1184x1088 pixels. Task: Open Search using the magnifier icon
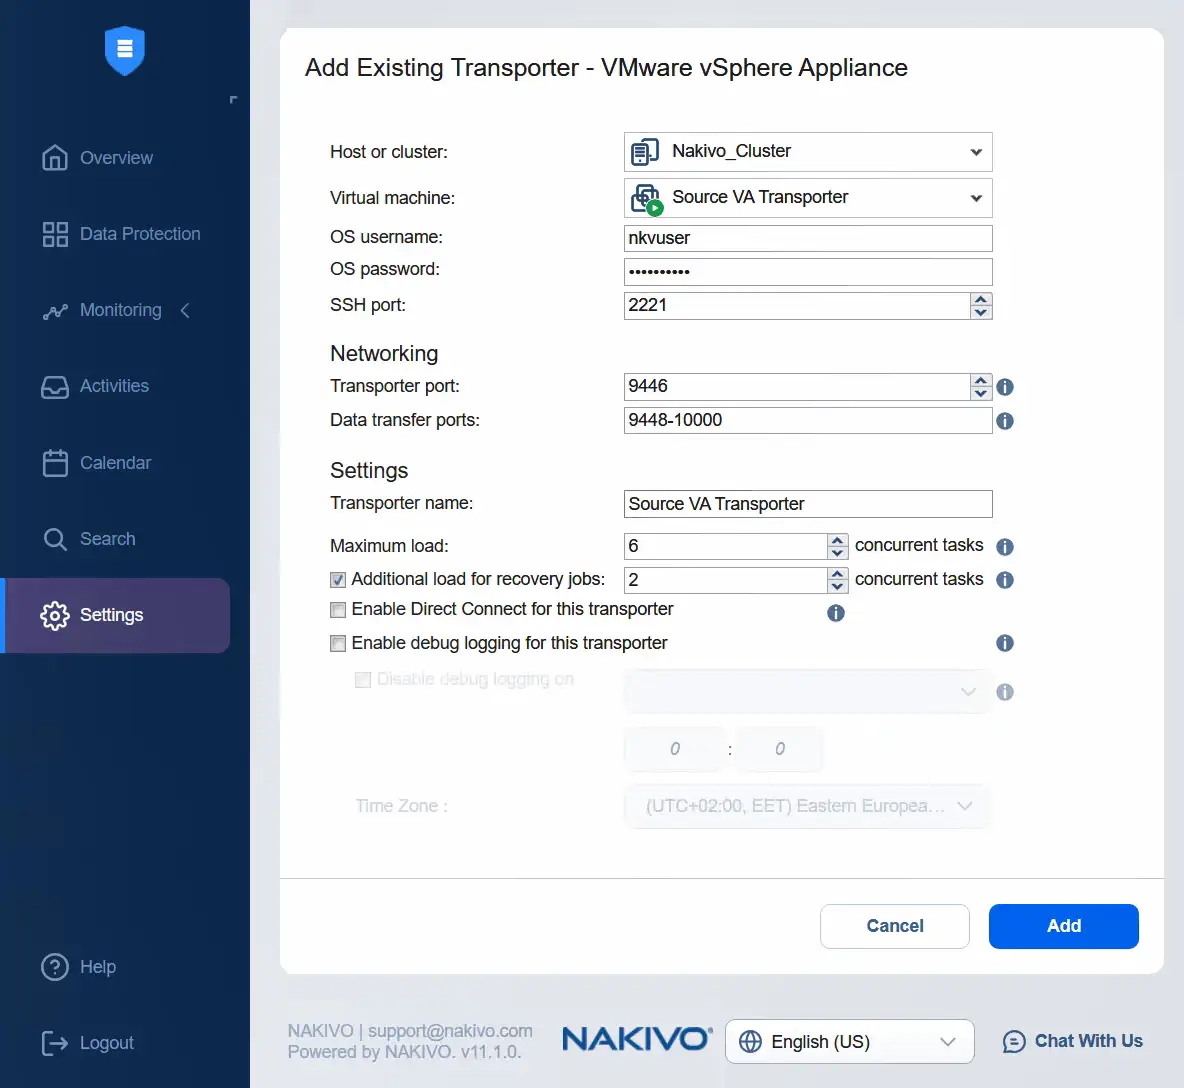[55, 538]
